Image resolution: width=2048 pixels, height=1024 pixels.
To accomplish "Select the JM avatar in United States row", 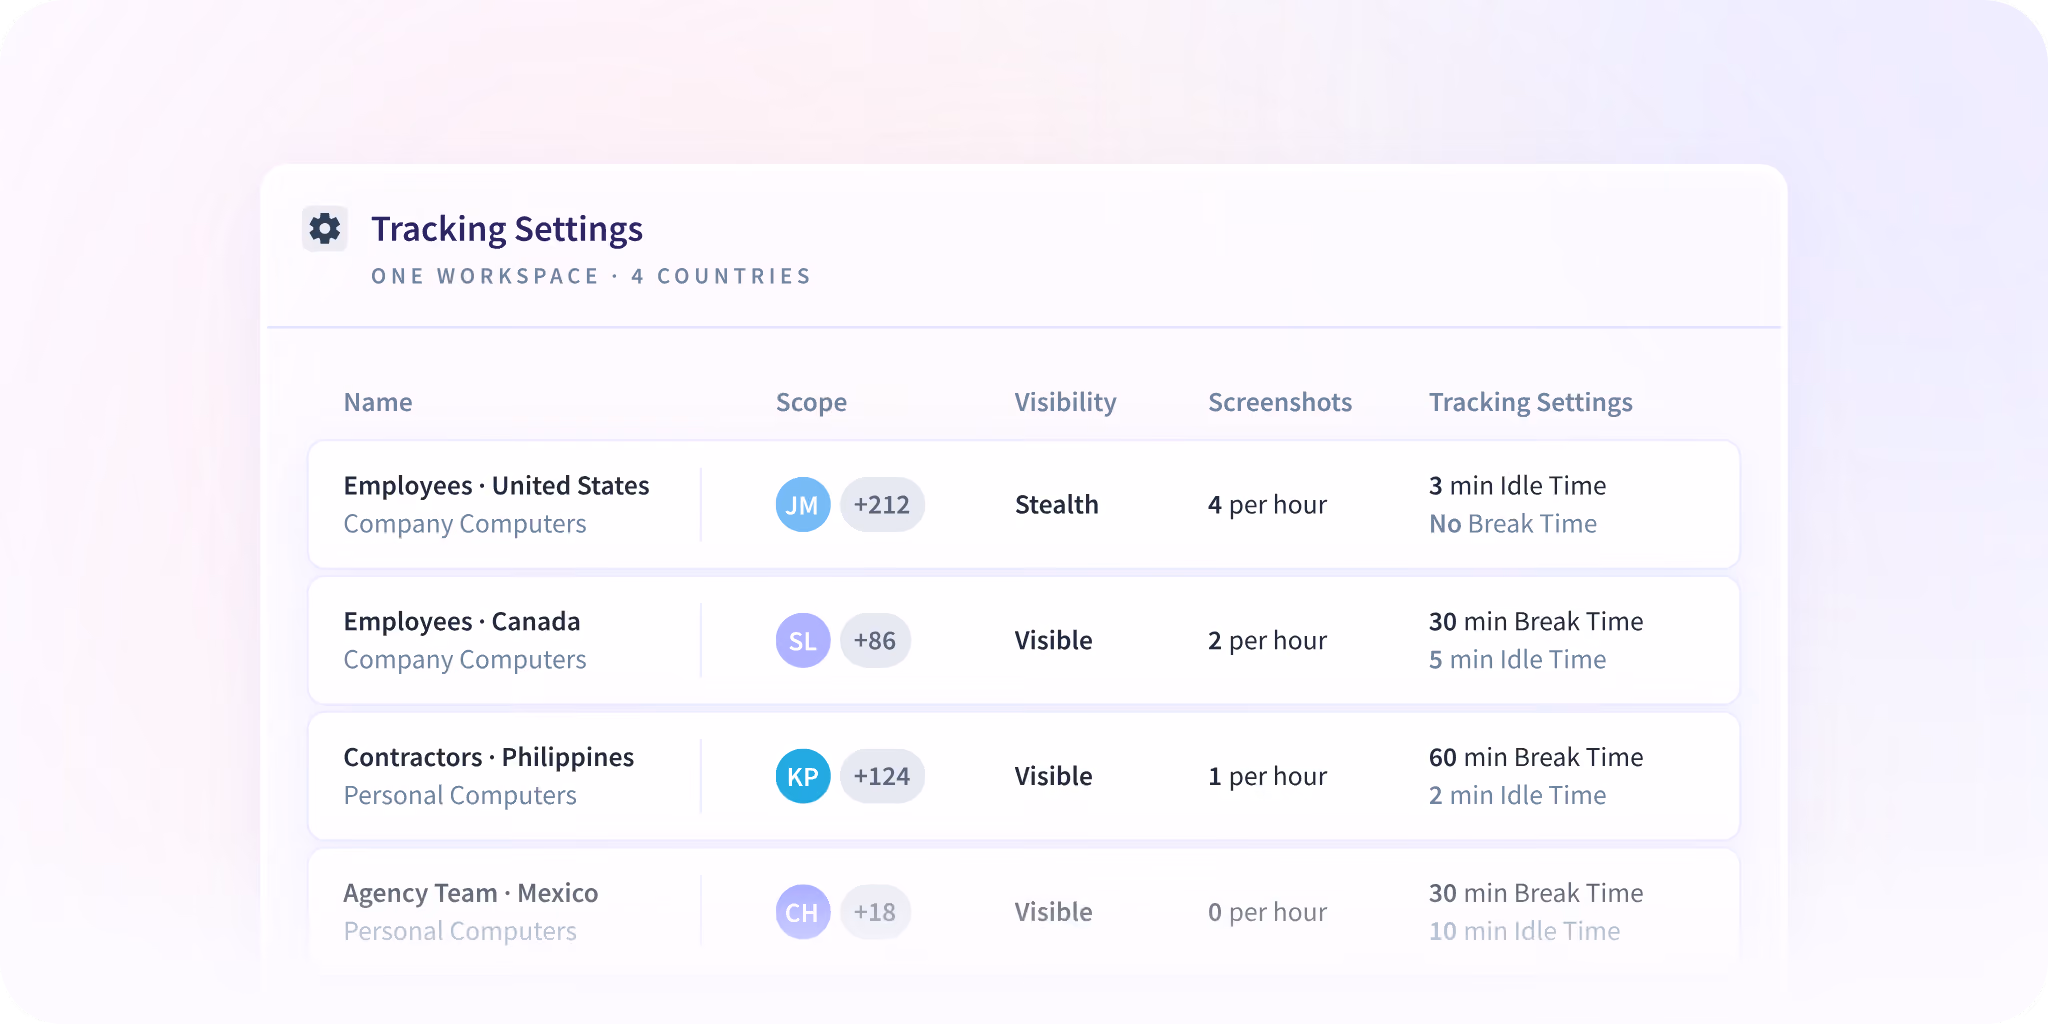I will tap(803, 505).
